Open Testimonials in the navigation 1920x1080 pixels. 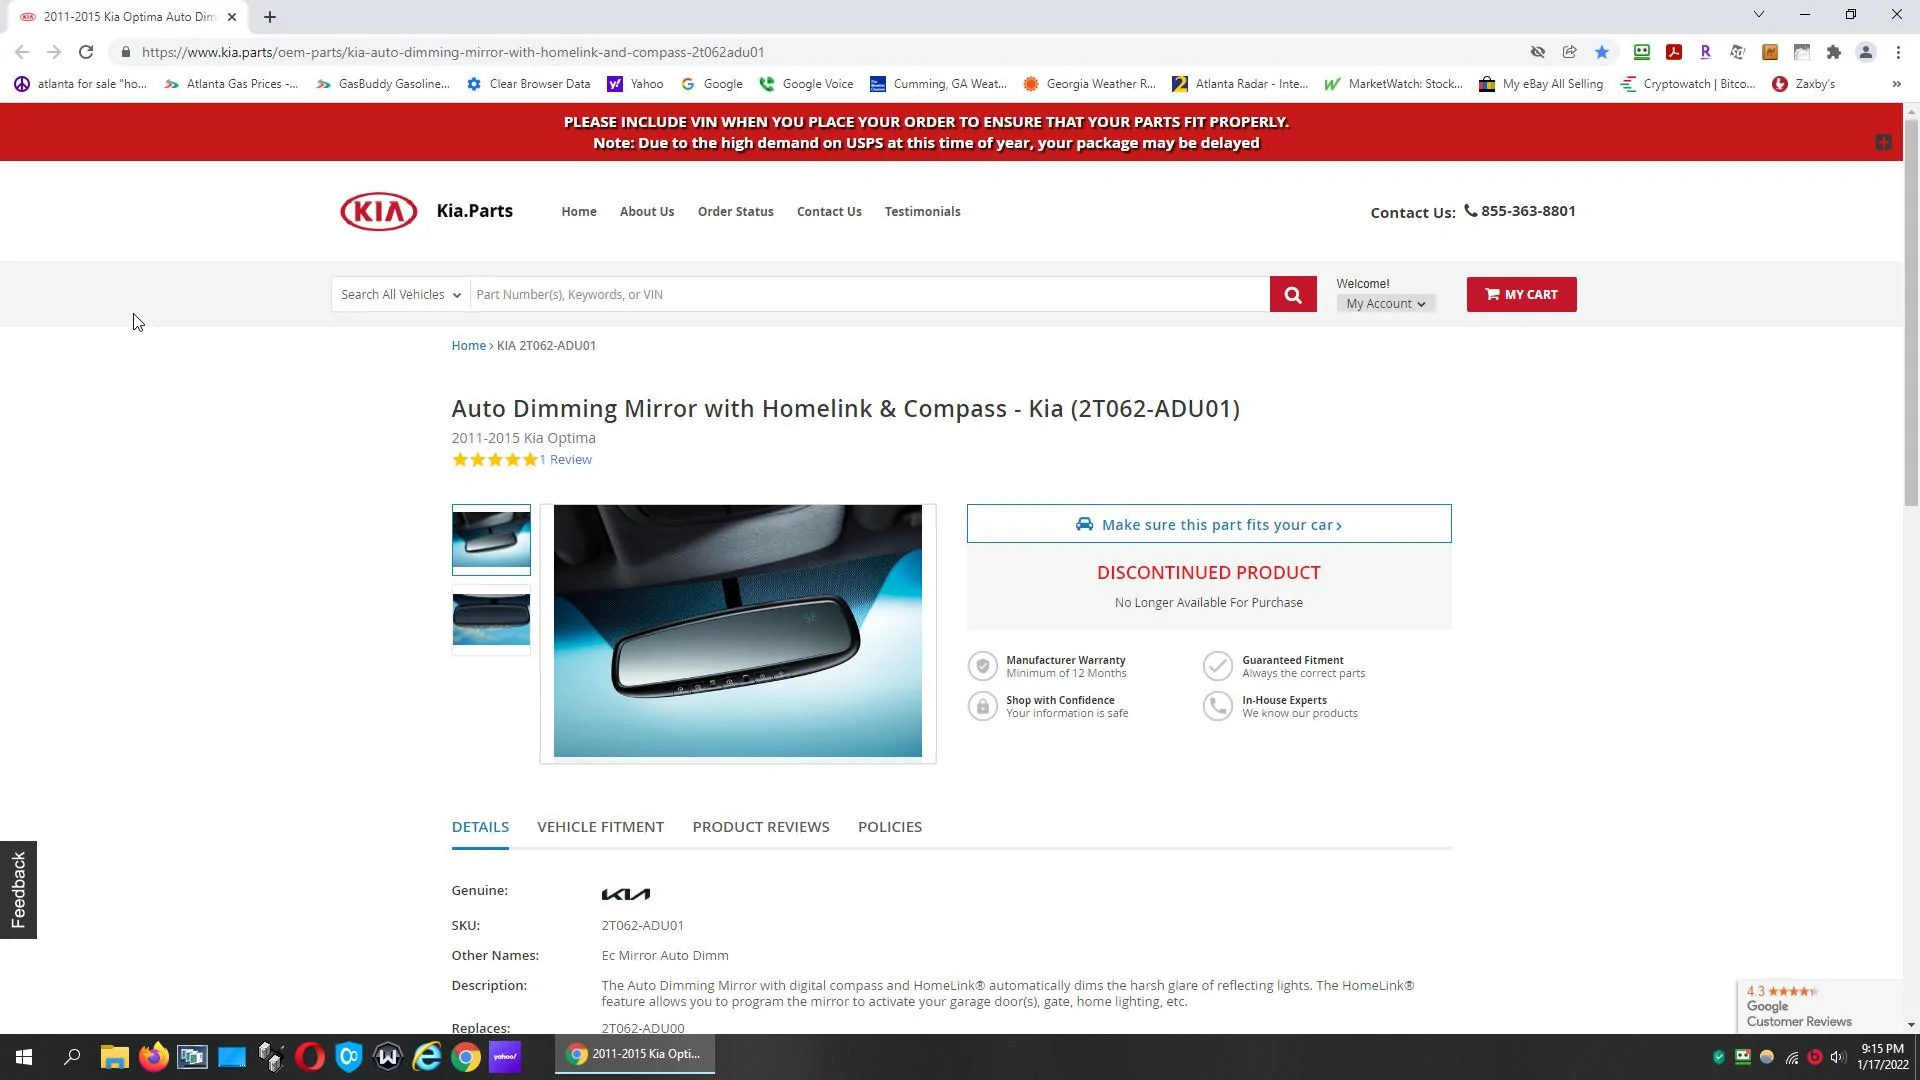pyautogui.click(x=922, y=211)
